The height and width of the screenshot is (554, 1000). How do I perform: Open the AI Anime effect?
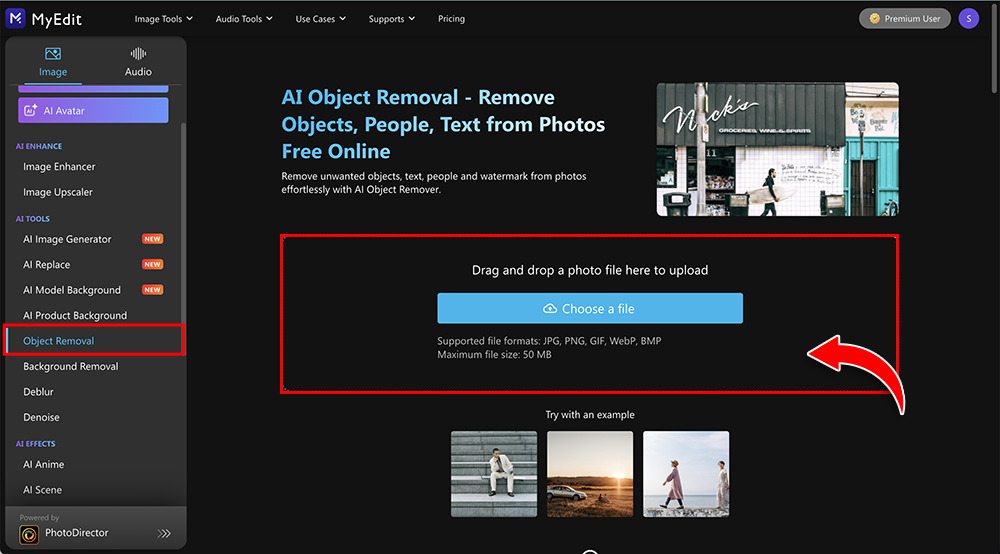click(x=43, y=465)
